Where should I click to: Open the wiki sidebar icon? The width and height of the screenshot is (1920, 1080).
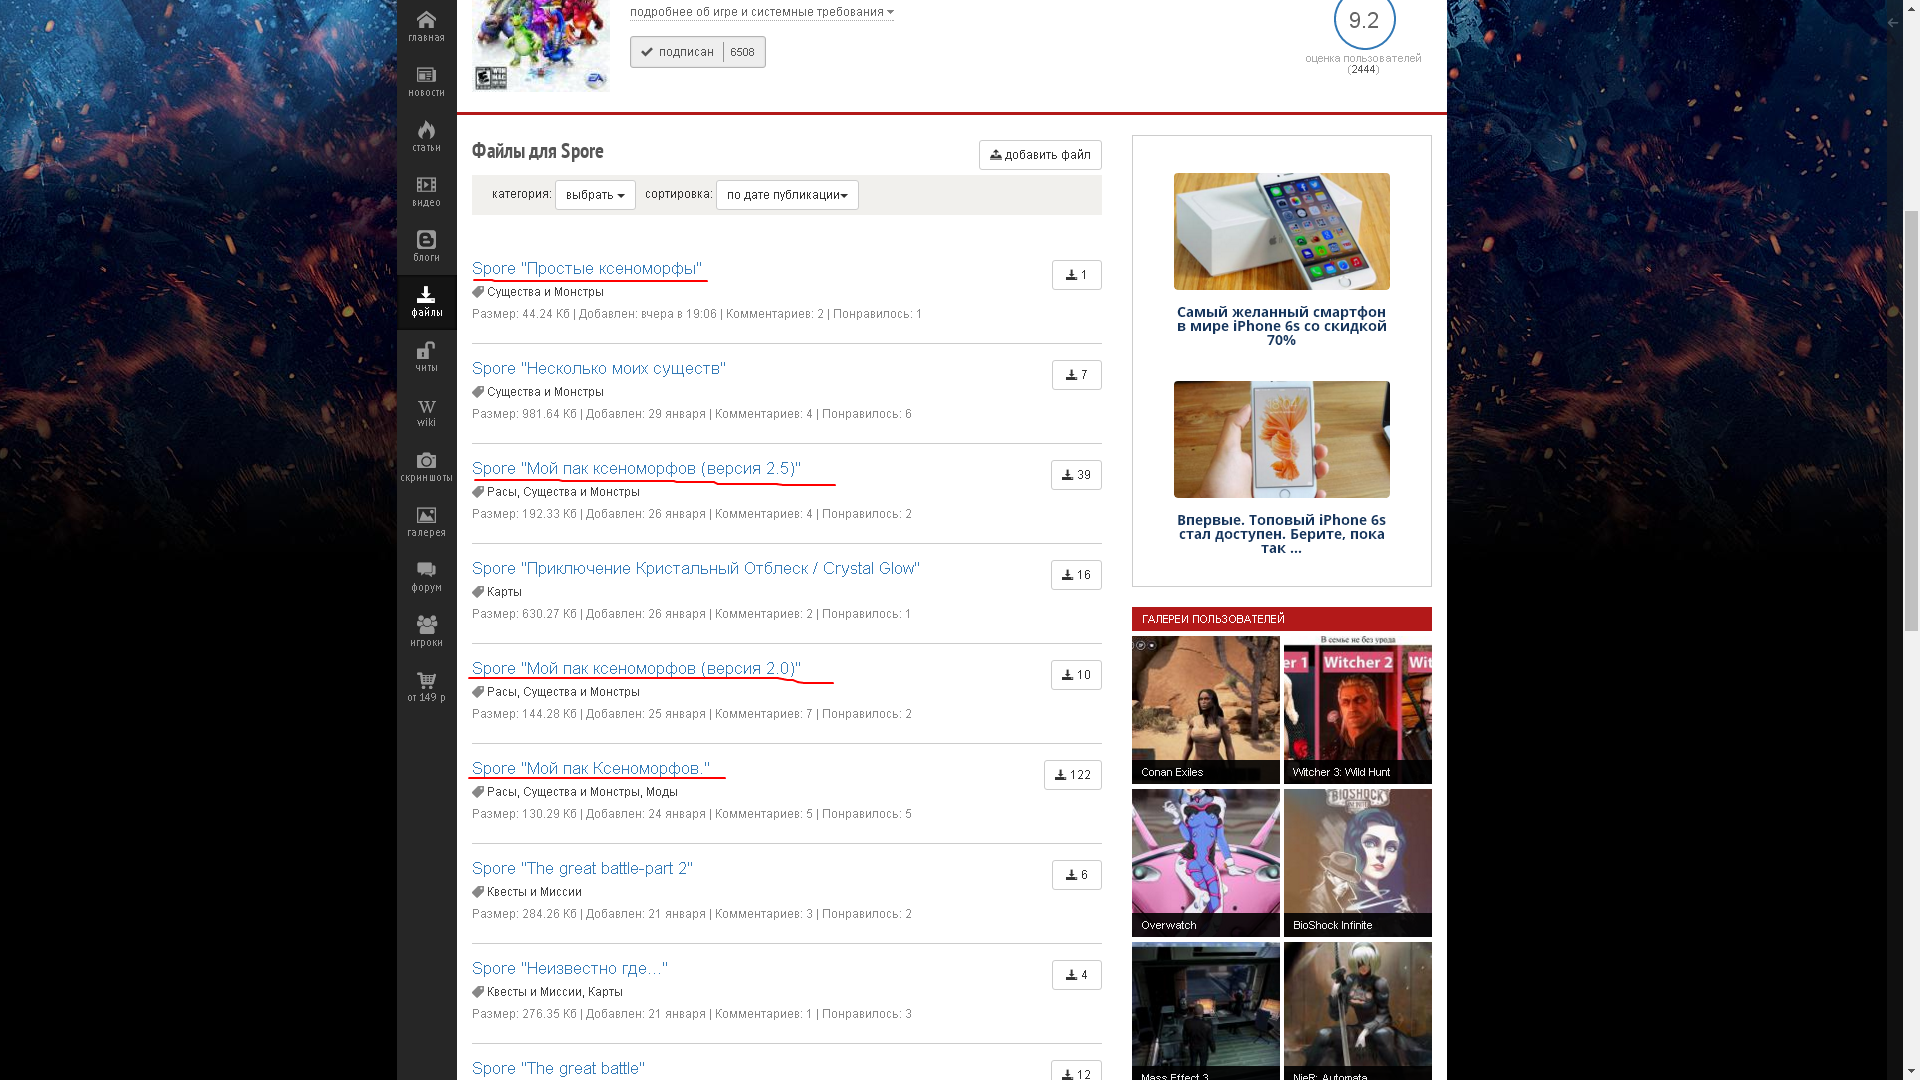426,411
